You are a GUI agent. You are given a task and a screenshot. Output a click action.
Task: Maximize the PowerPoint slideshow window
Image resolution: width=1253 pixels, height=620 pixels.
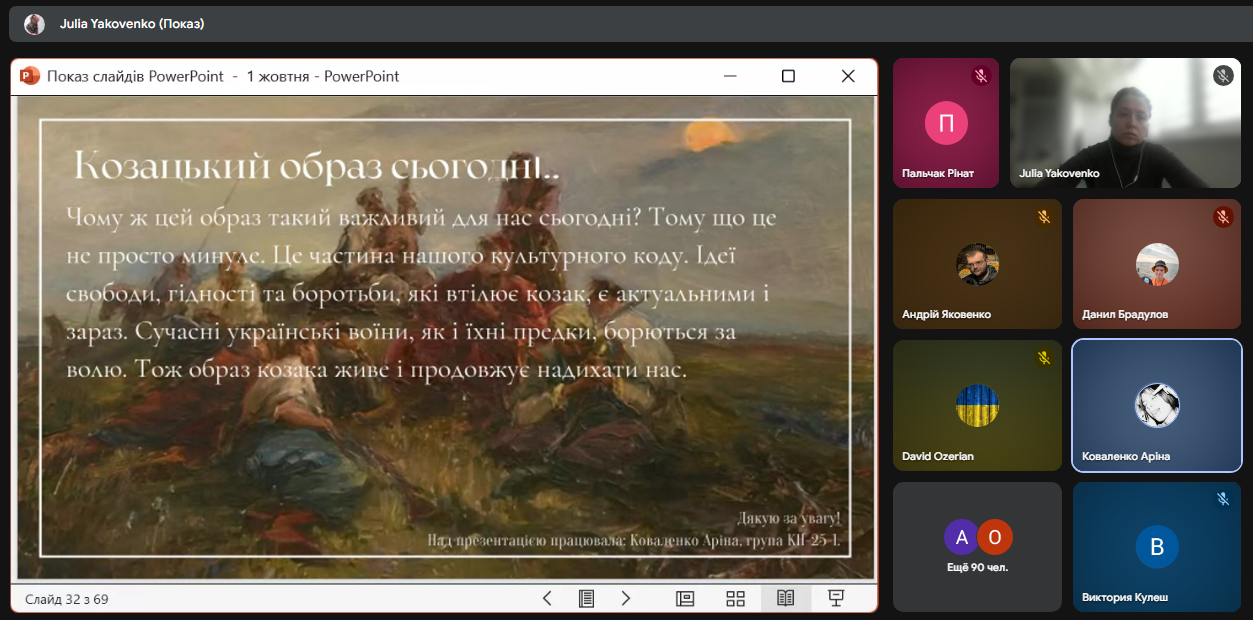(788, 76)
